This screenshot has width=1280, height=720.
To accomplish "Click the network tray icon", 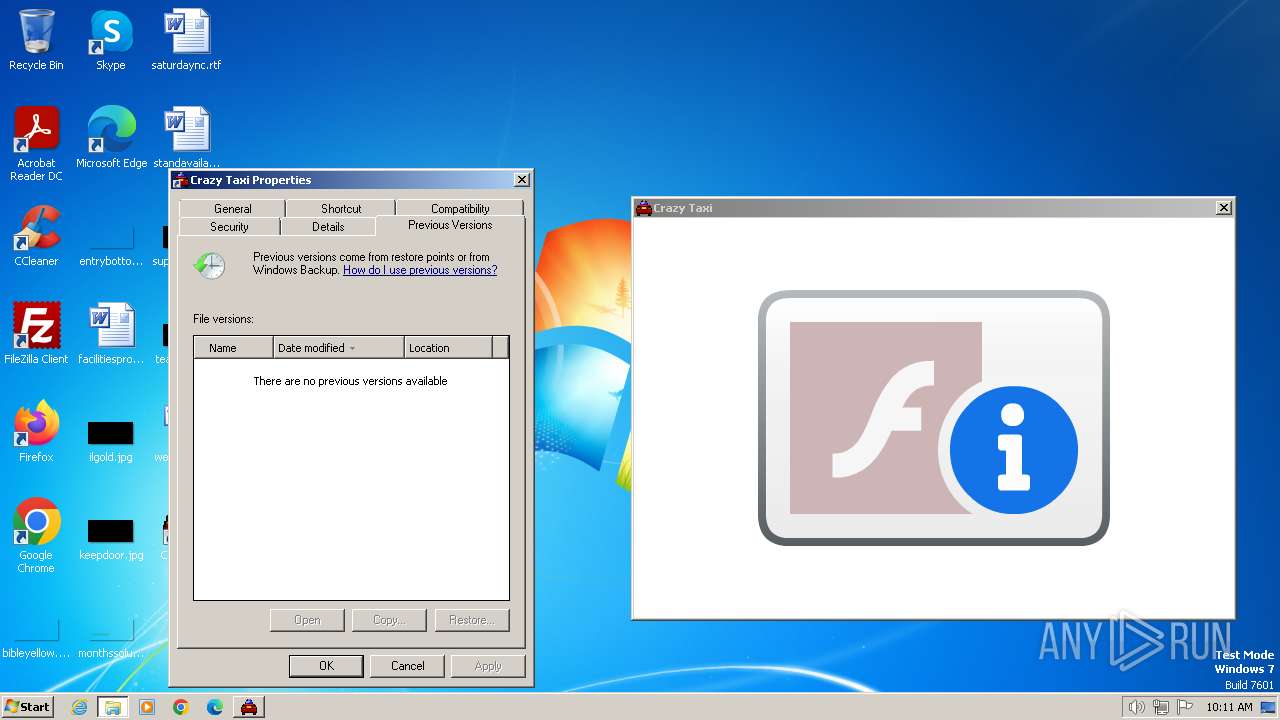I will click(x=1161, y=707).
